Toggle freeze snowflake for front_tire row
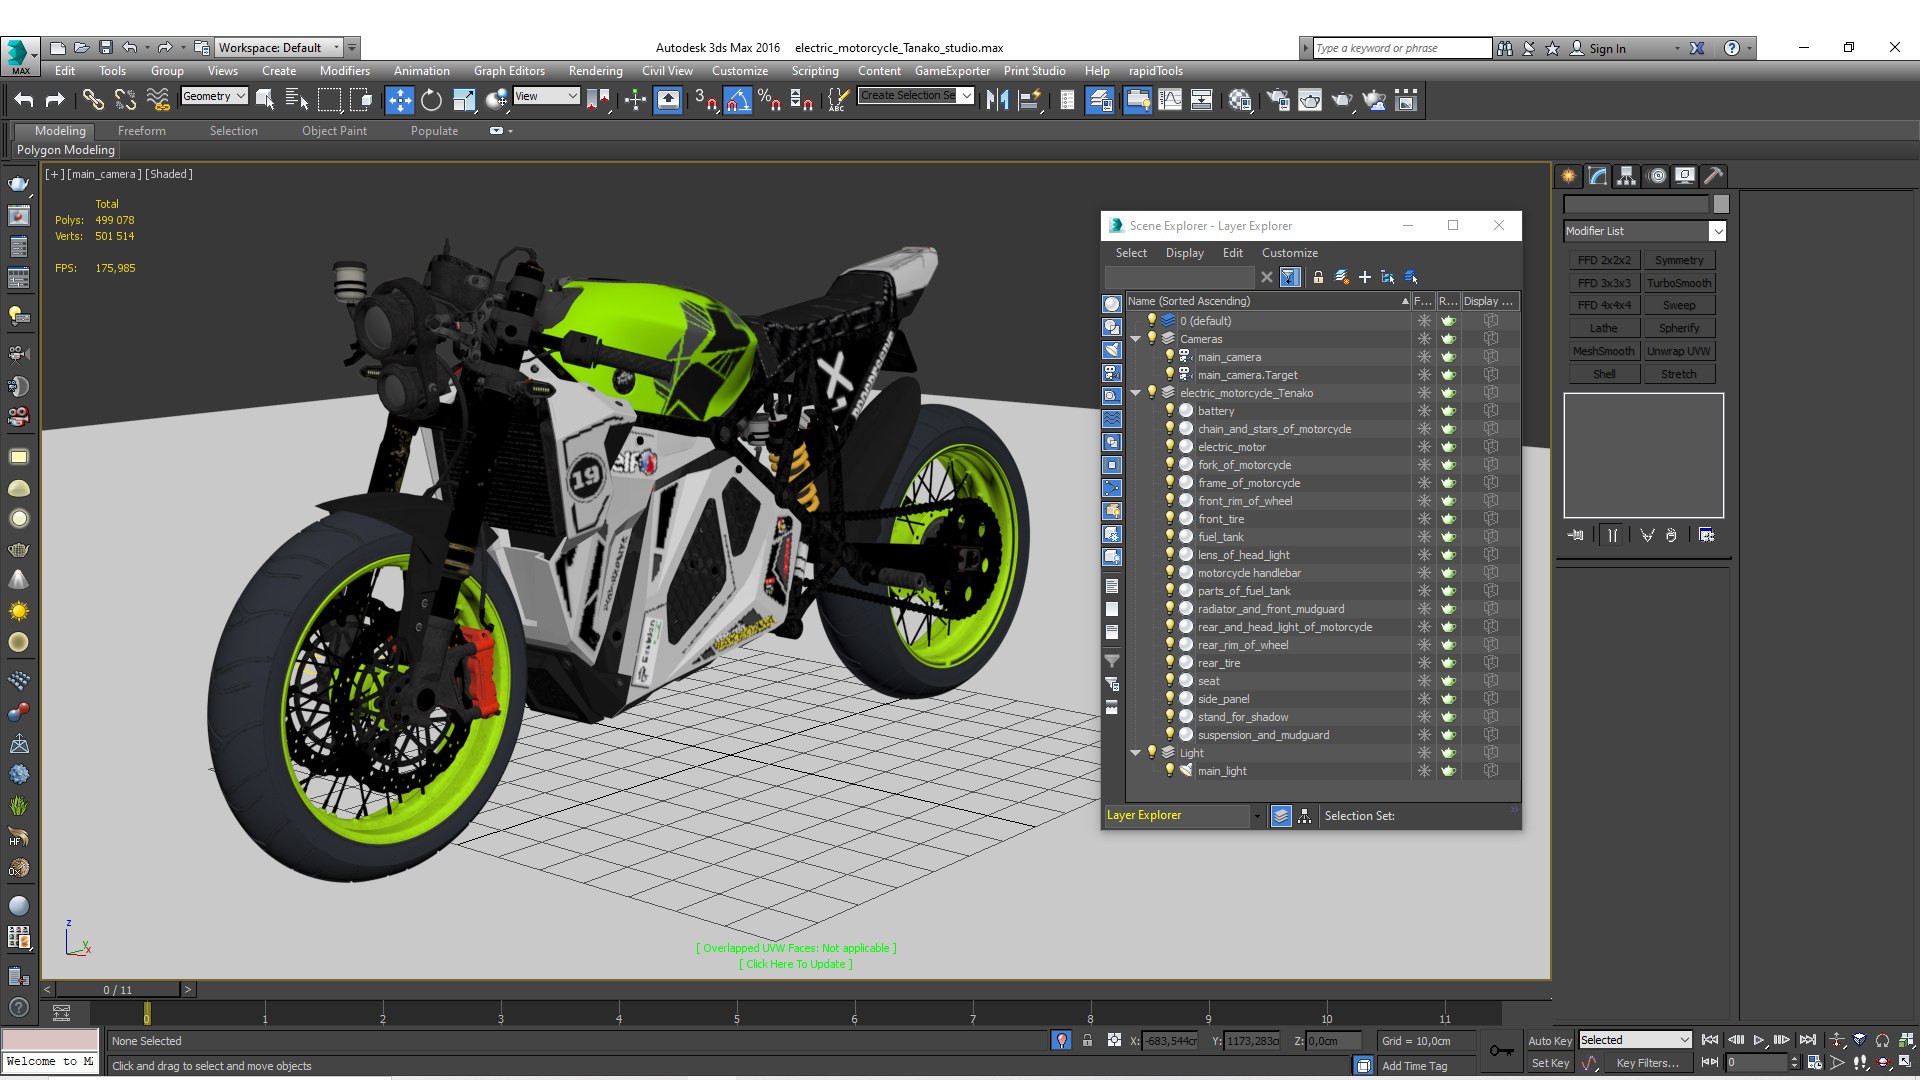 click(x=1424, y=519)
